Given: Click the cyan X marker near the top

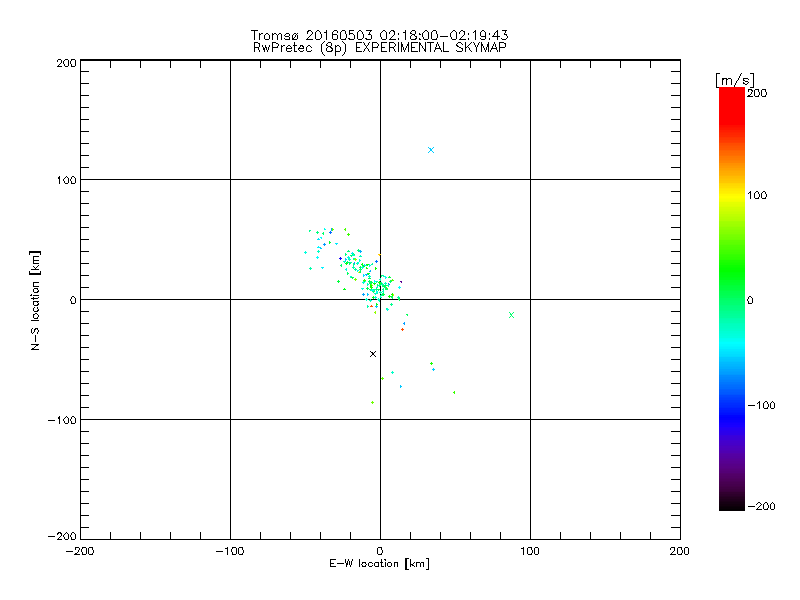Looking at the screenshot, I should click(x=431, y=150).
